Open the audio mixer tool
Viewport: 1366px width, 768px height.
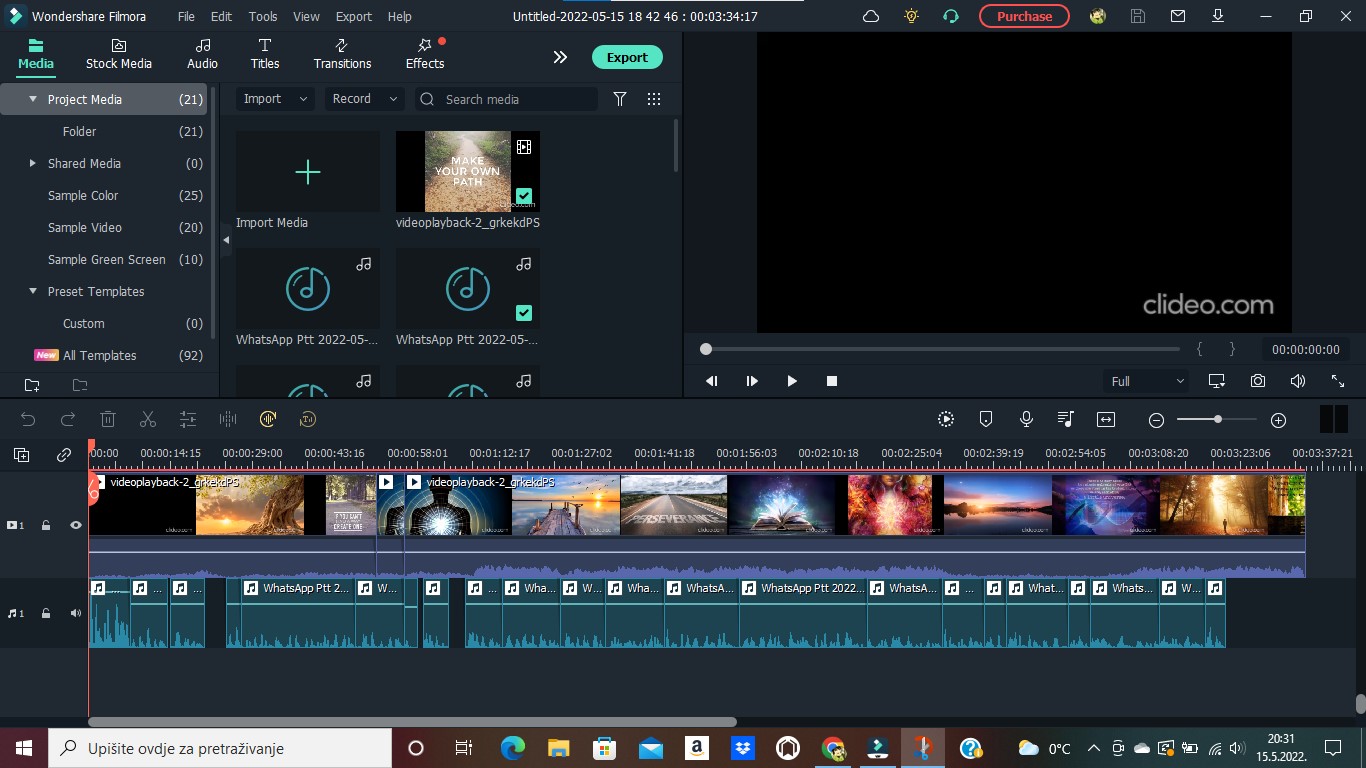pos(1066,420)
